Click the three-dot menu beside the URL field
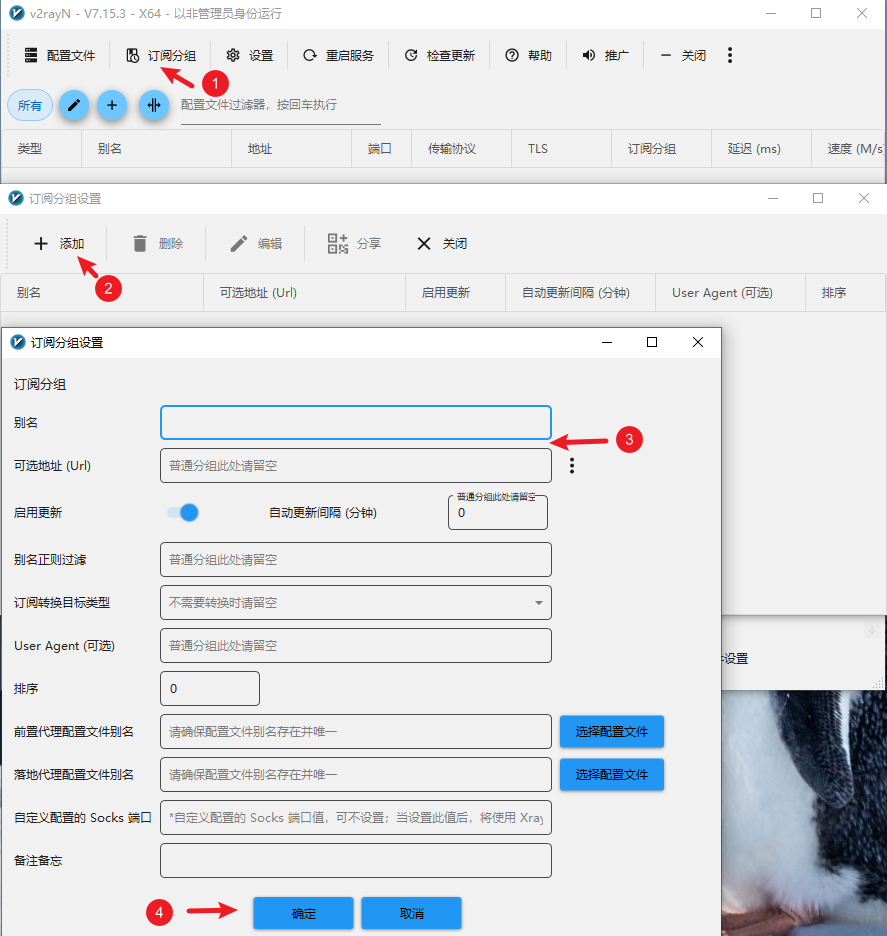The height and width of the screenshot is (936, 887). 571,464
